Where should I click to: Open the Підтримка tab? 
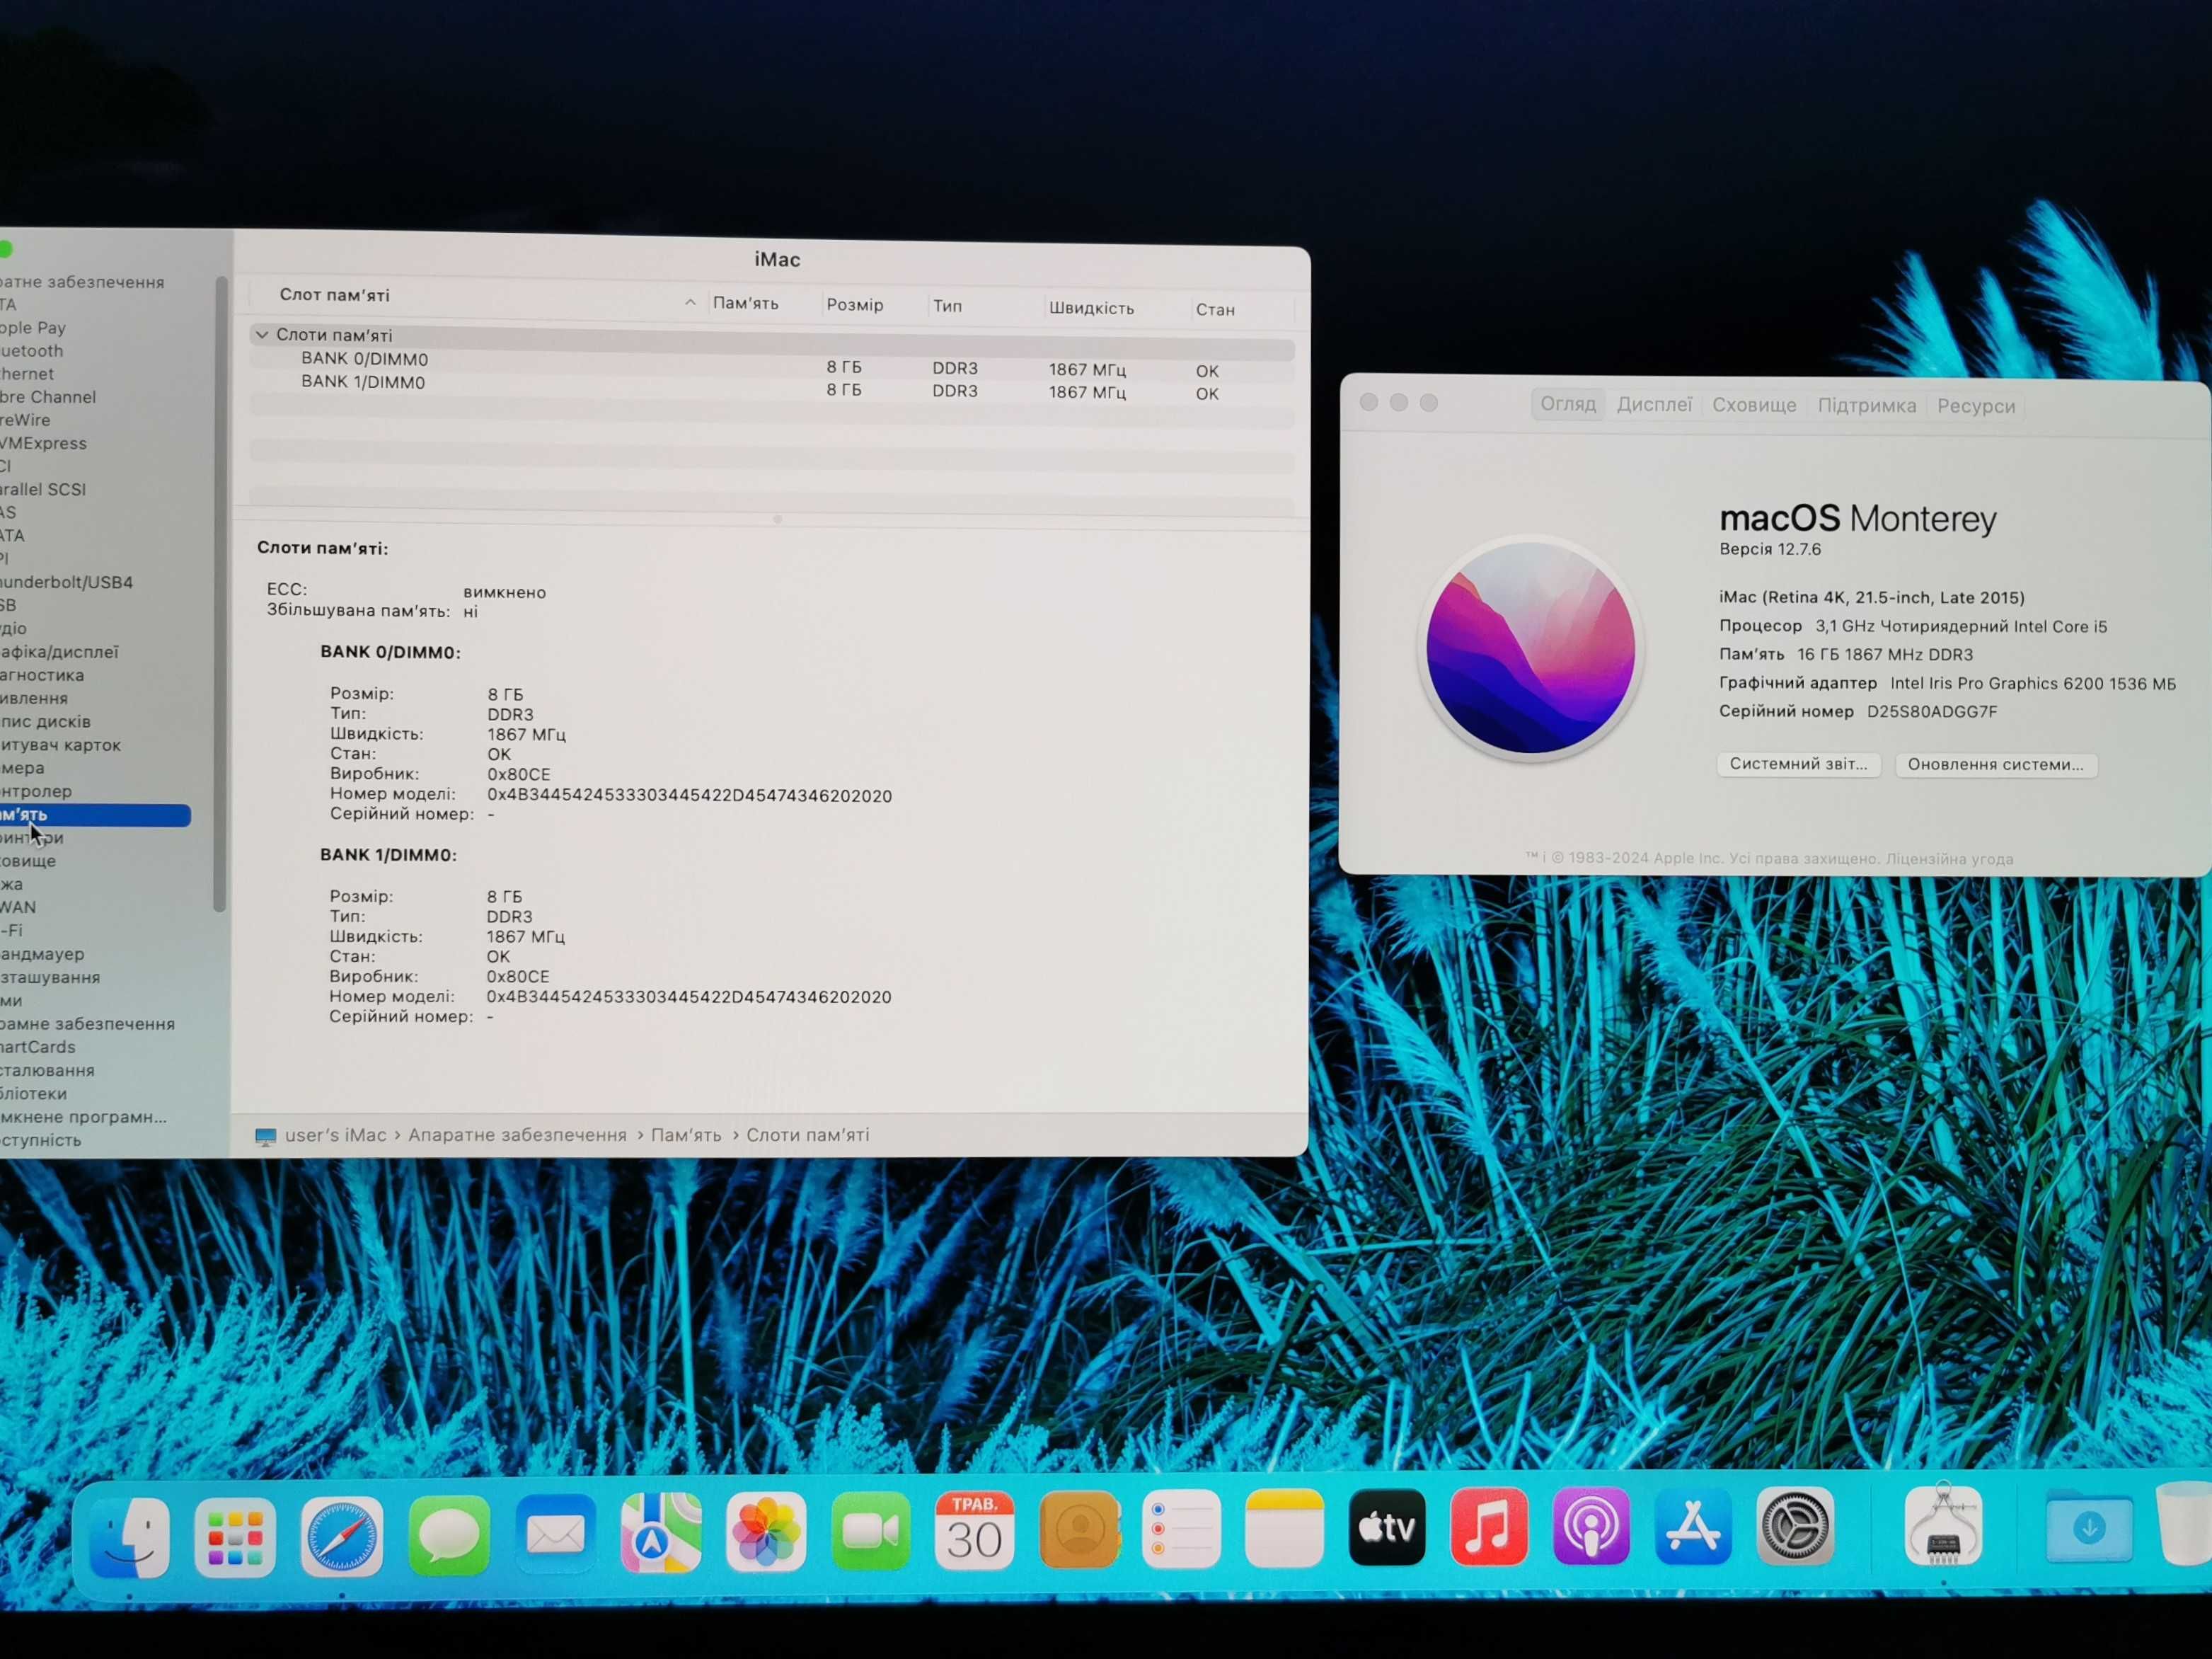click(1867, 406)
